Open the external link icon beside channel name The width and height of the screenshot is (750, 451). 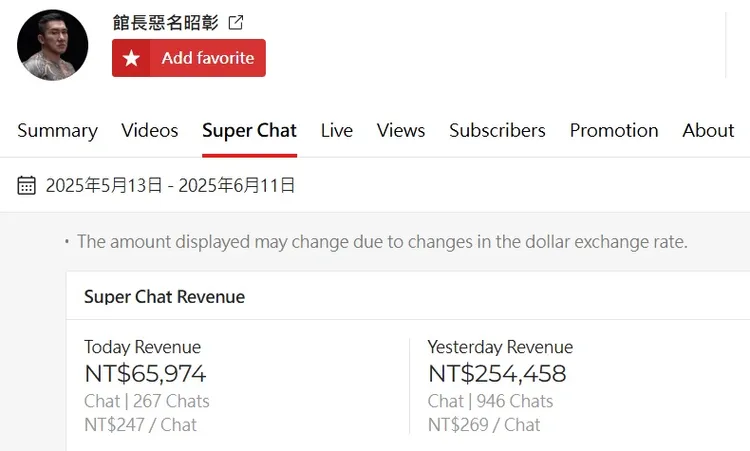(x=236, y=22)
